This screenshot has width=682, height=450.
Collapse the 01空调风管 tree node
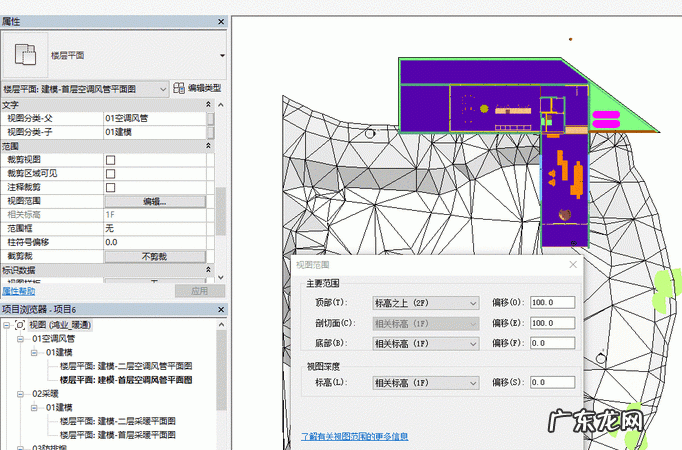21,340
